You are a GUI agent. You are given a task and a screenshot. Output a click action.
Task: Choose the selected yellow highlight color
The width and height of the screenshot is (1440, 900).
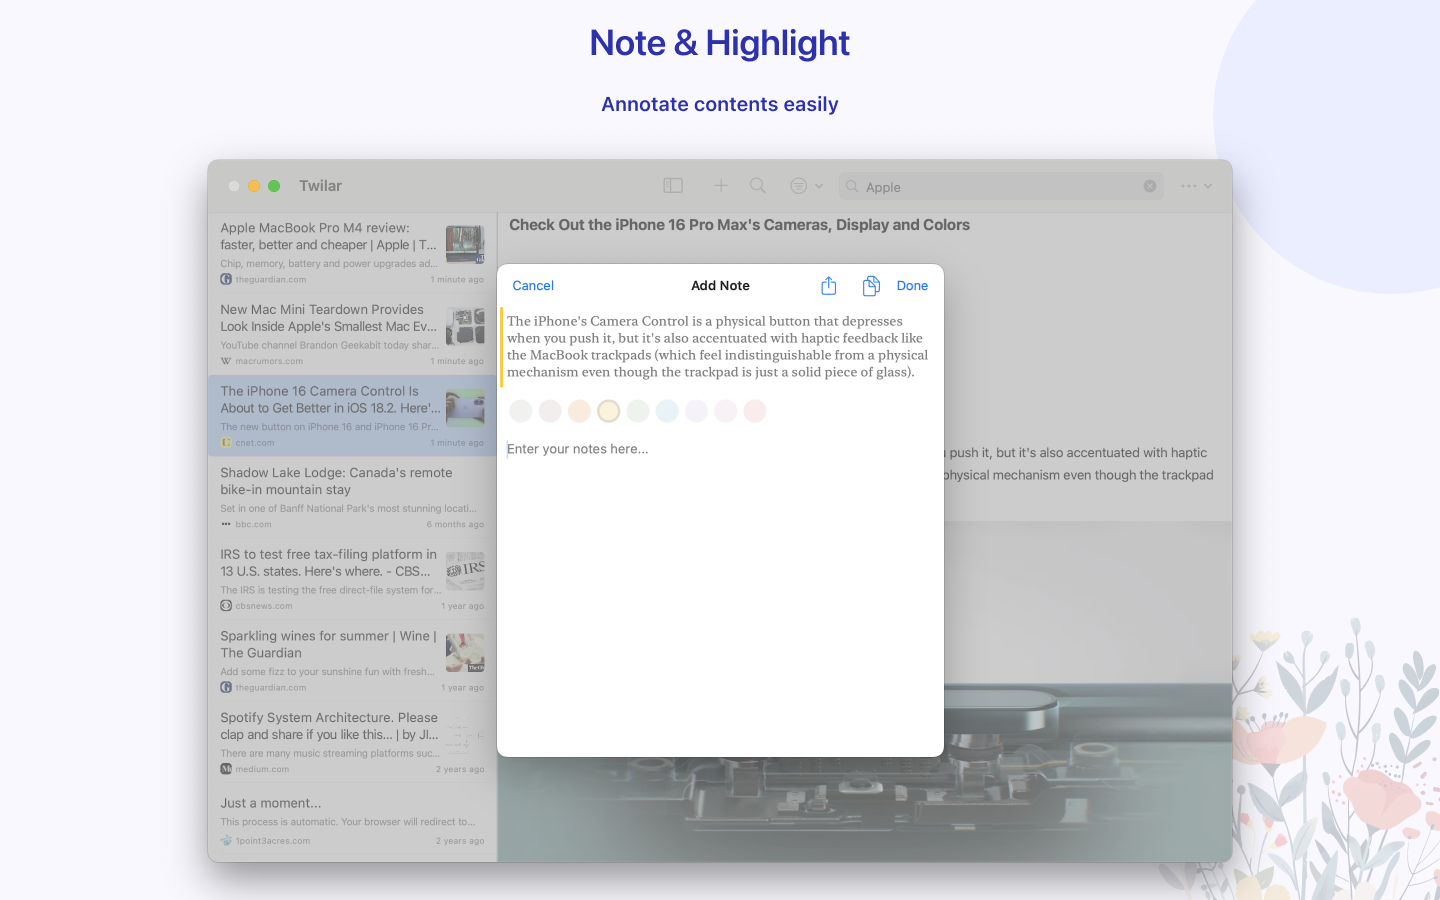pos(609,411)
